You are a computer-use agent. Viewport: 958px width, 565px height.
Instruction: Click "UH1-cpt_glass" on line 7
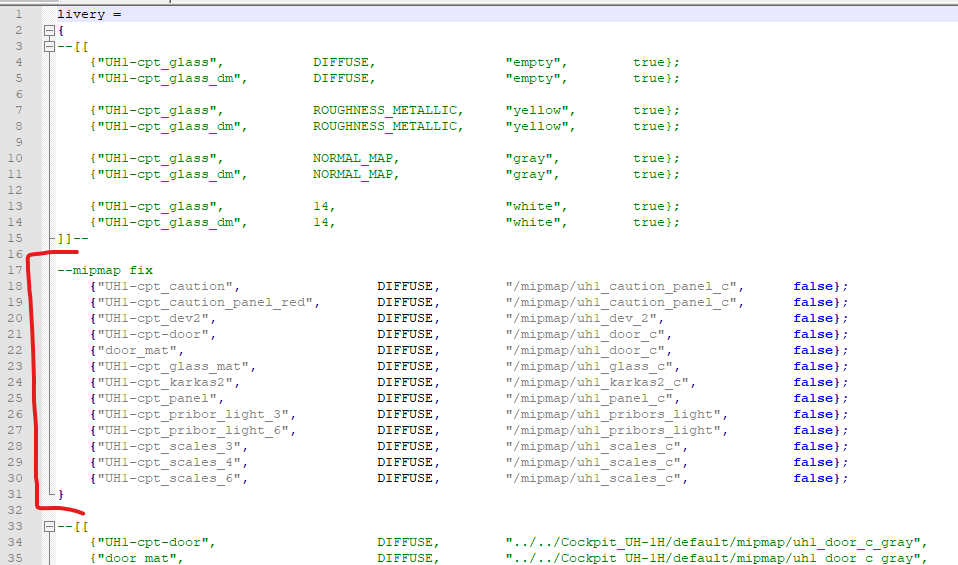(157, 111)
